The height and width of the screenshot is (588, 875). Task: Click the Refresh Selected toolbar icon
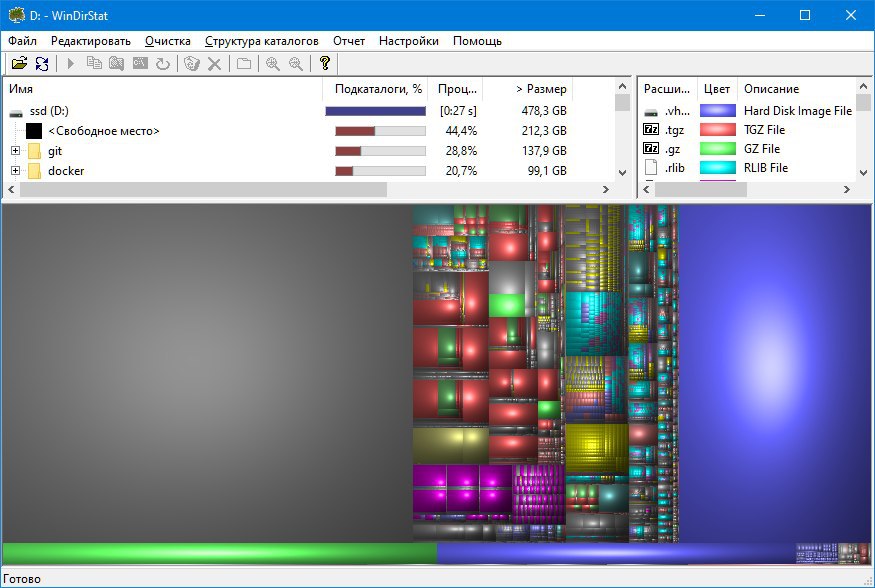click(163, 64)
